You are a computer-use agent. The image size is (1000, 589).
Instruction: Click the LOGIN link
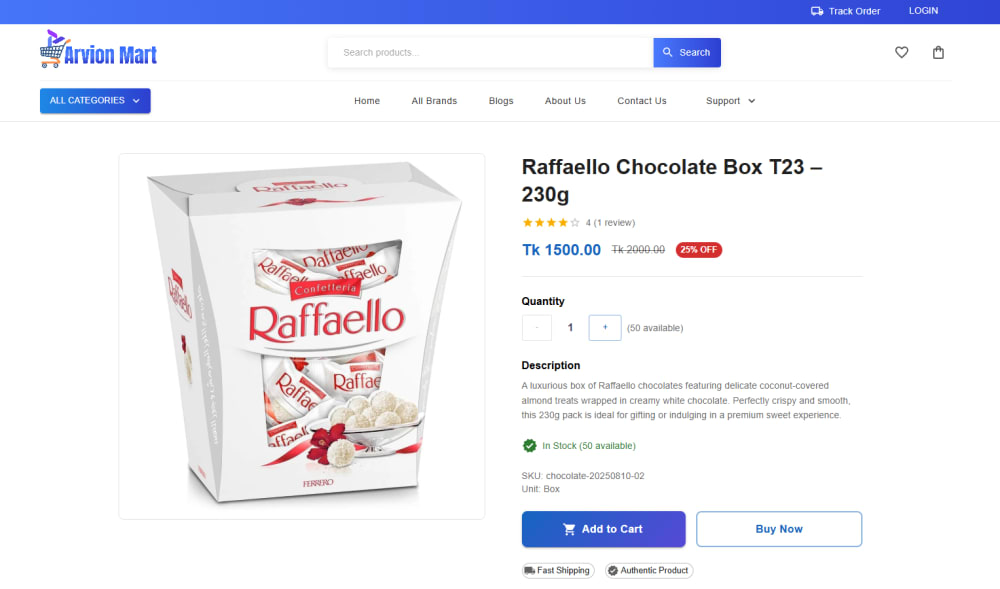923,11
